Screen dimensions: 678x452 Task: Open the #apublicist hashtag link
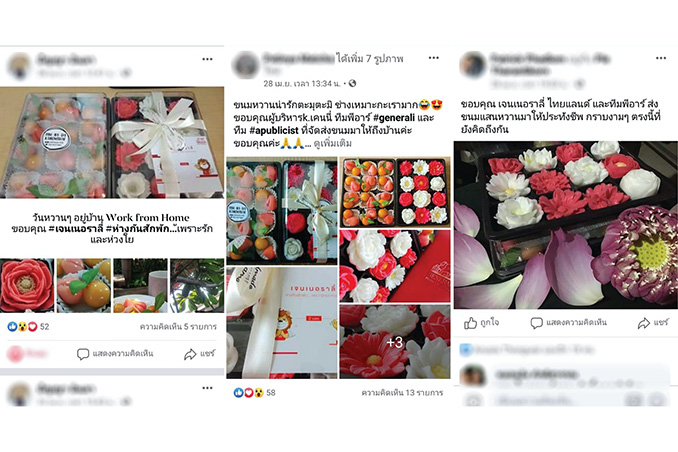[x=274, y=130]
